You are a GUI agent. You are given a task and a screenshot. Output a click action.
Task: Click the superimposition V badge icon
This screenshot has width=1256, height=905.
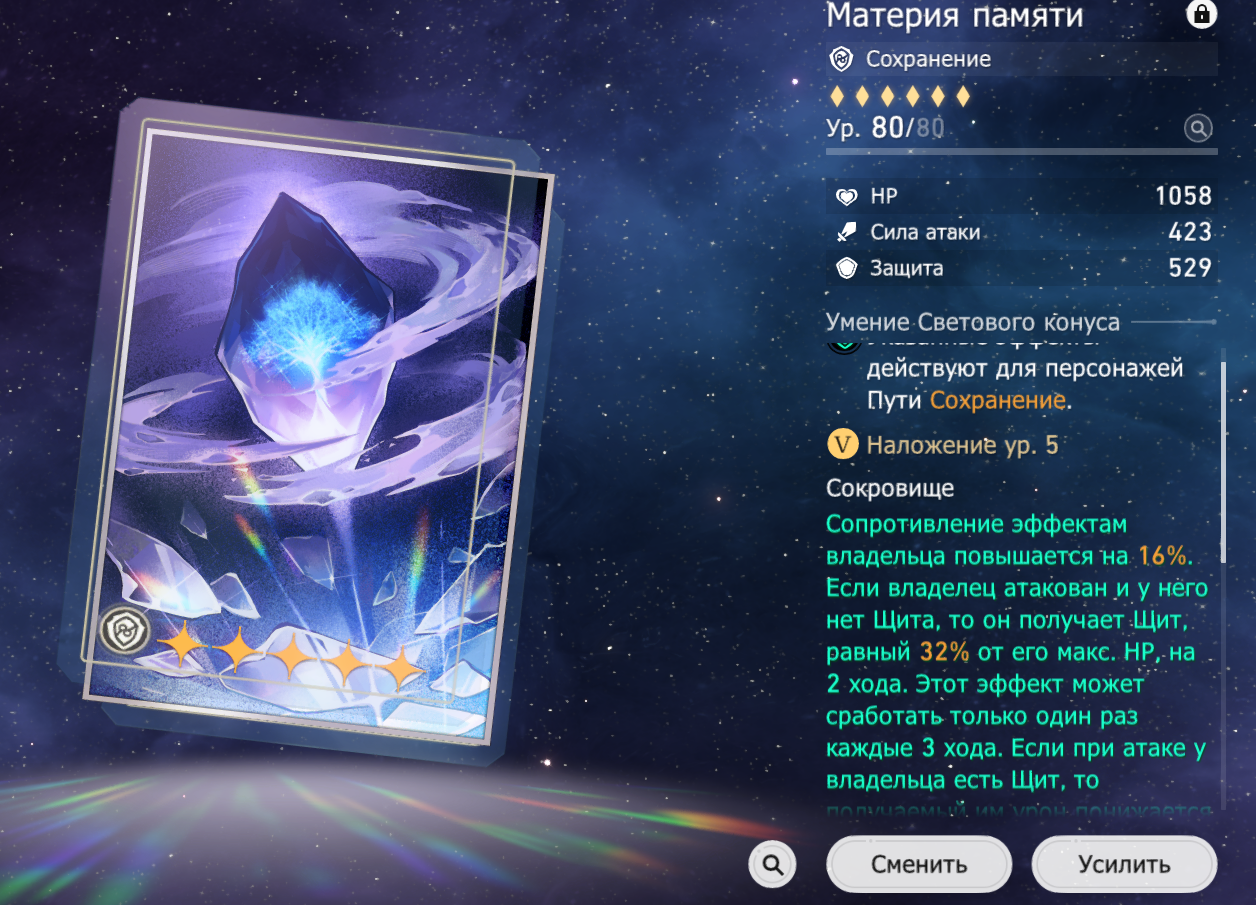tap(842, 445)
